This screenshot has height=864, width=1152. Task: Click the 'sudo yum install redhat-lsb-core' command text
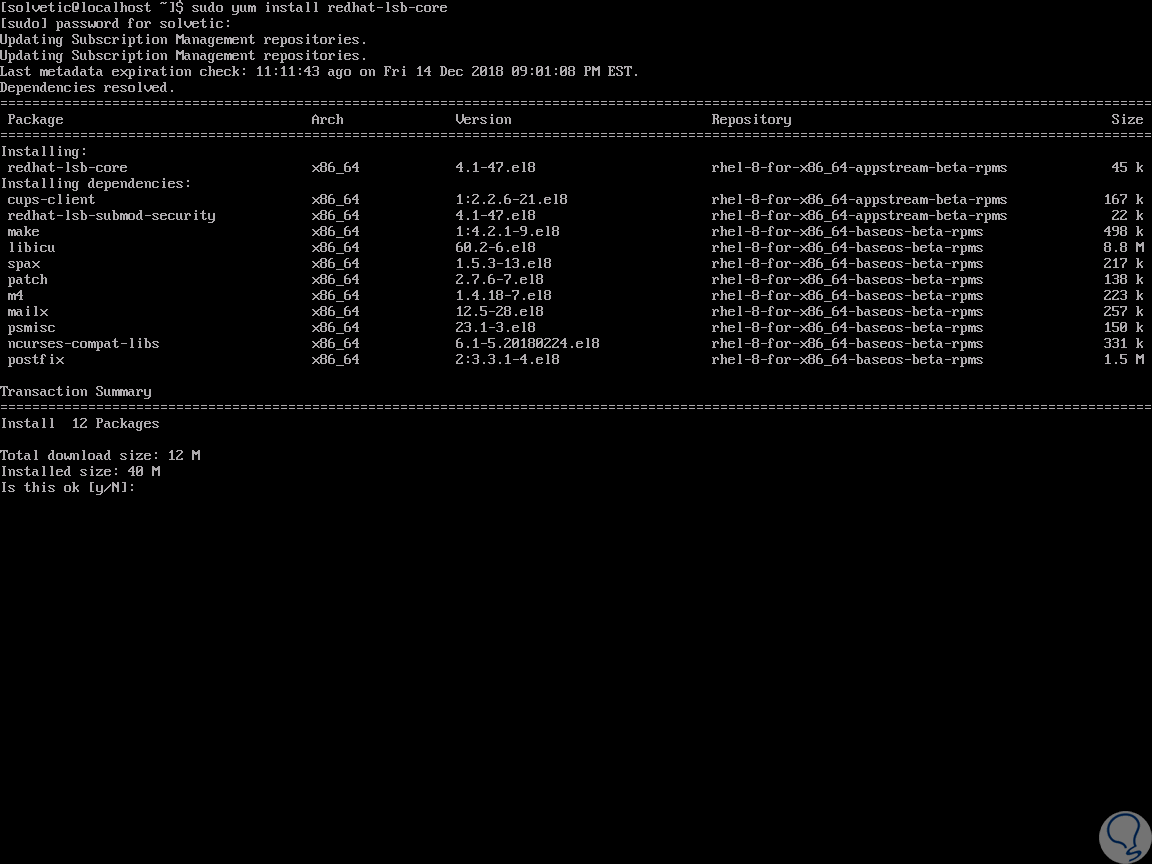click(x=320, y=8)
